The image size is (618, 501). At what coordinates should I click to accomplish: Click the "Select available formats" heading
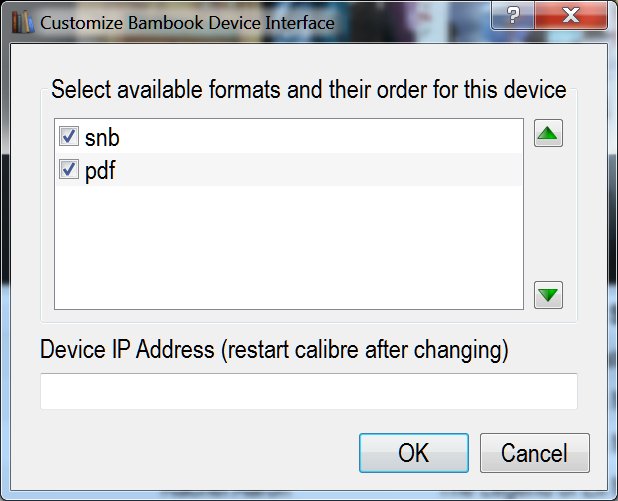pyautogui.click(x=308, y=90)
